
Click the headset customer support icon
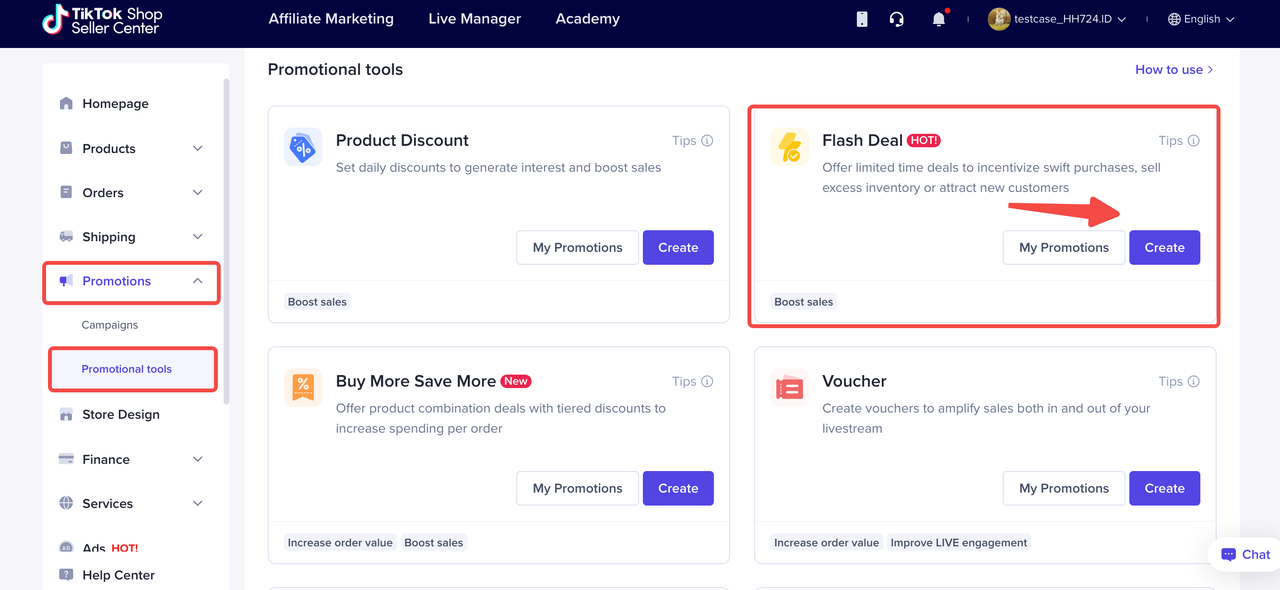tap(897, 19)
